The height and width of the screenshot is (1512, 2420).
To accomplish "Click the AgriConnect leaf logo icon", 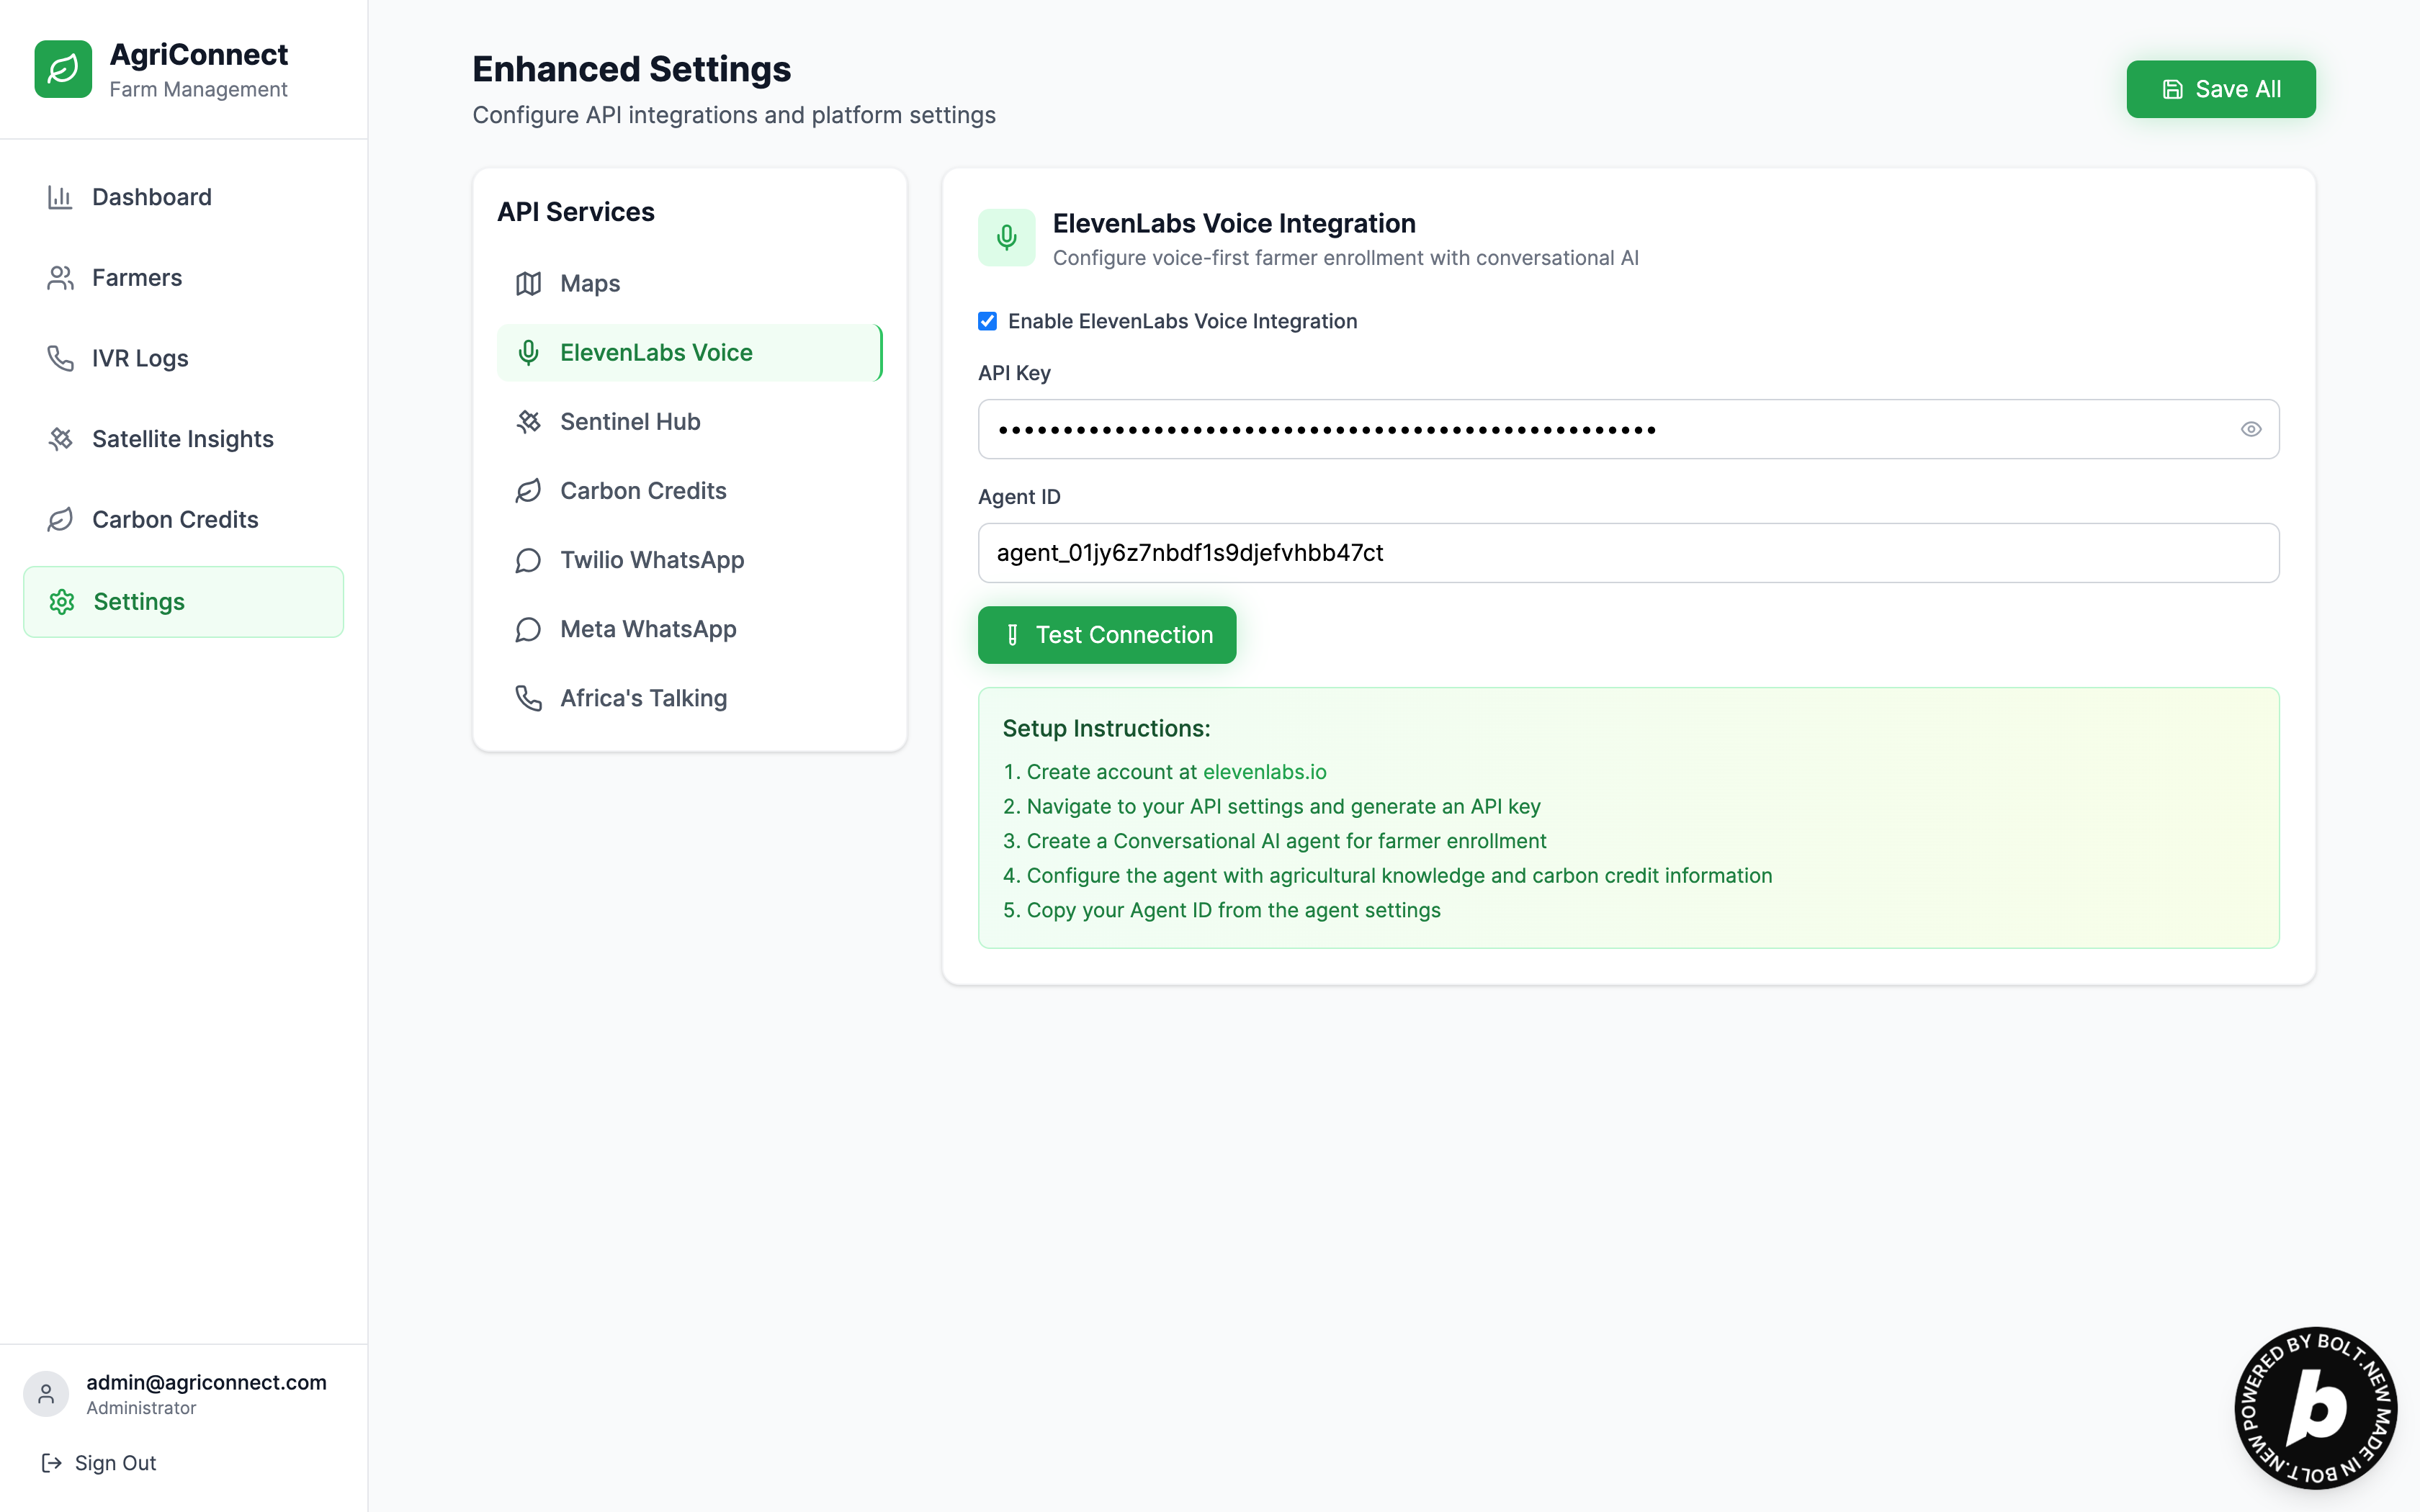I will coord(63,69).
